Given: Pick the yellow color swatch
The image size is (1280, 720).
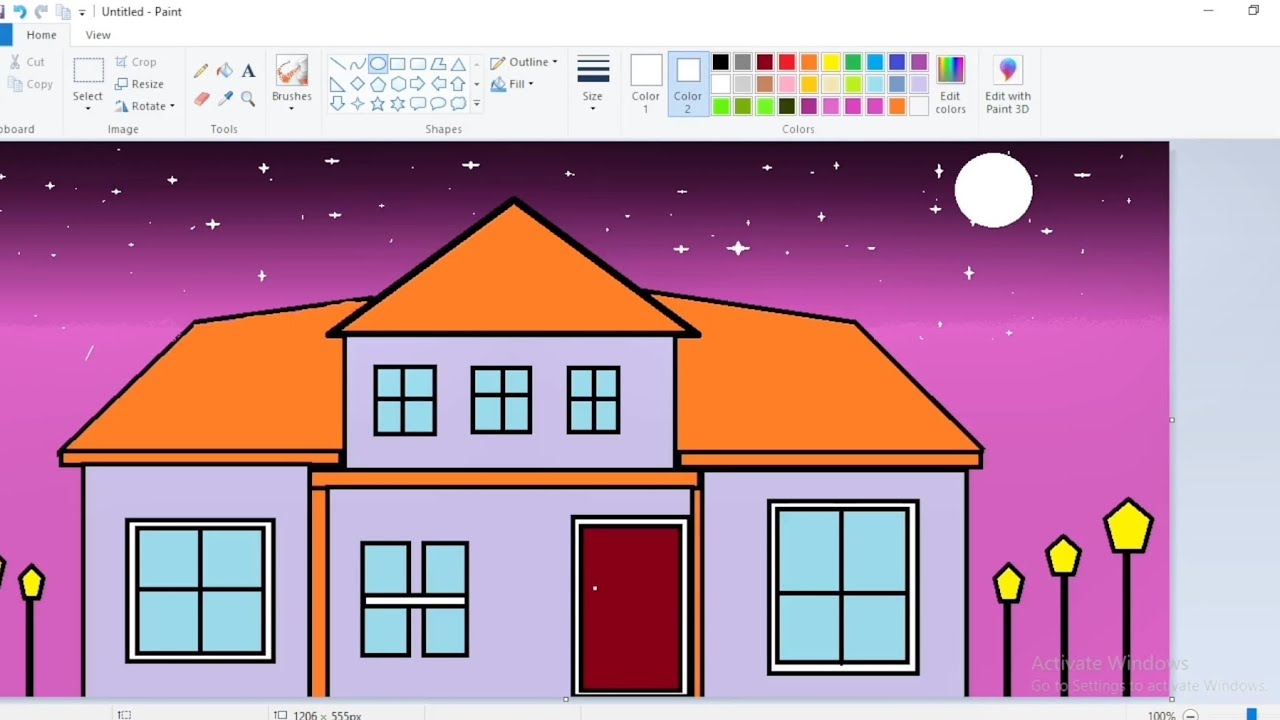Looking at the screenshot, I should [x=831, y=62].
